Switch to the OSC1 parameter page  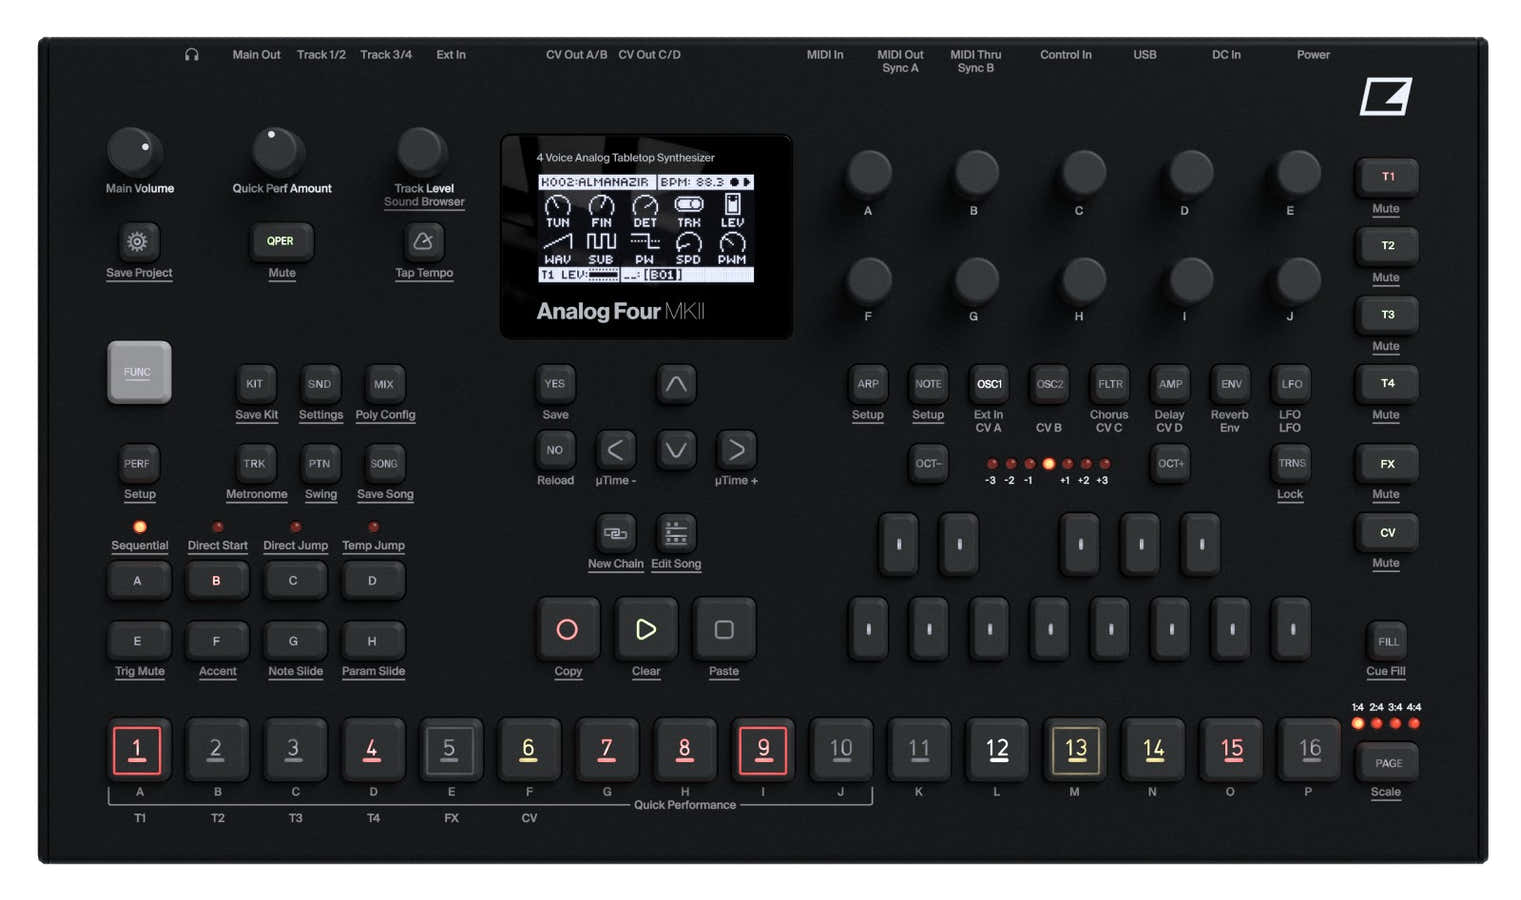point(989,384)
